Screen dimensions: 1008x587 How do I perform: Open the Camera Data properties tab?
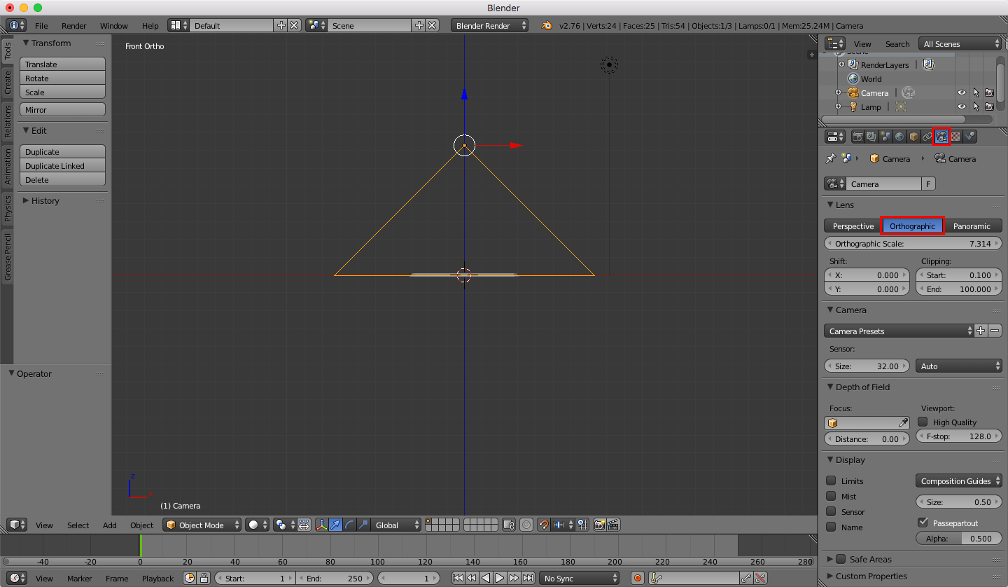click(x=941, y=136)
